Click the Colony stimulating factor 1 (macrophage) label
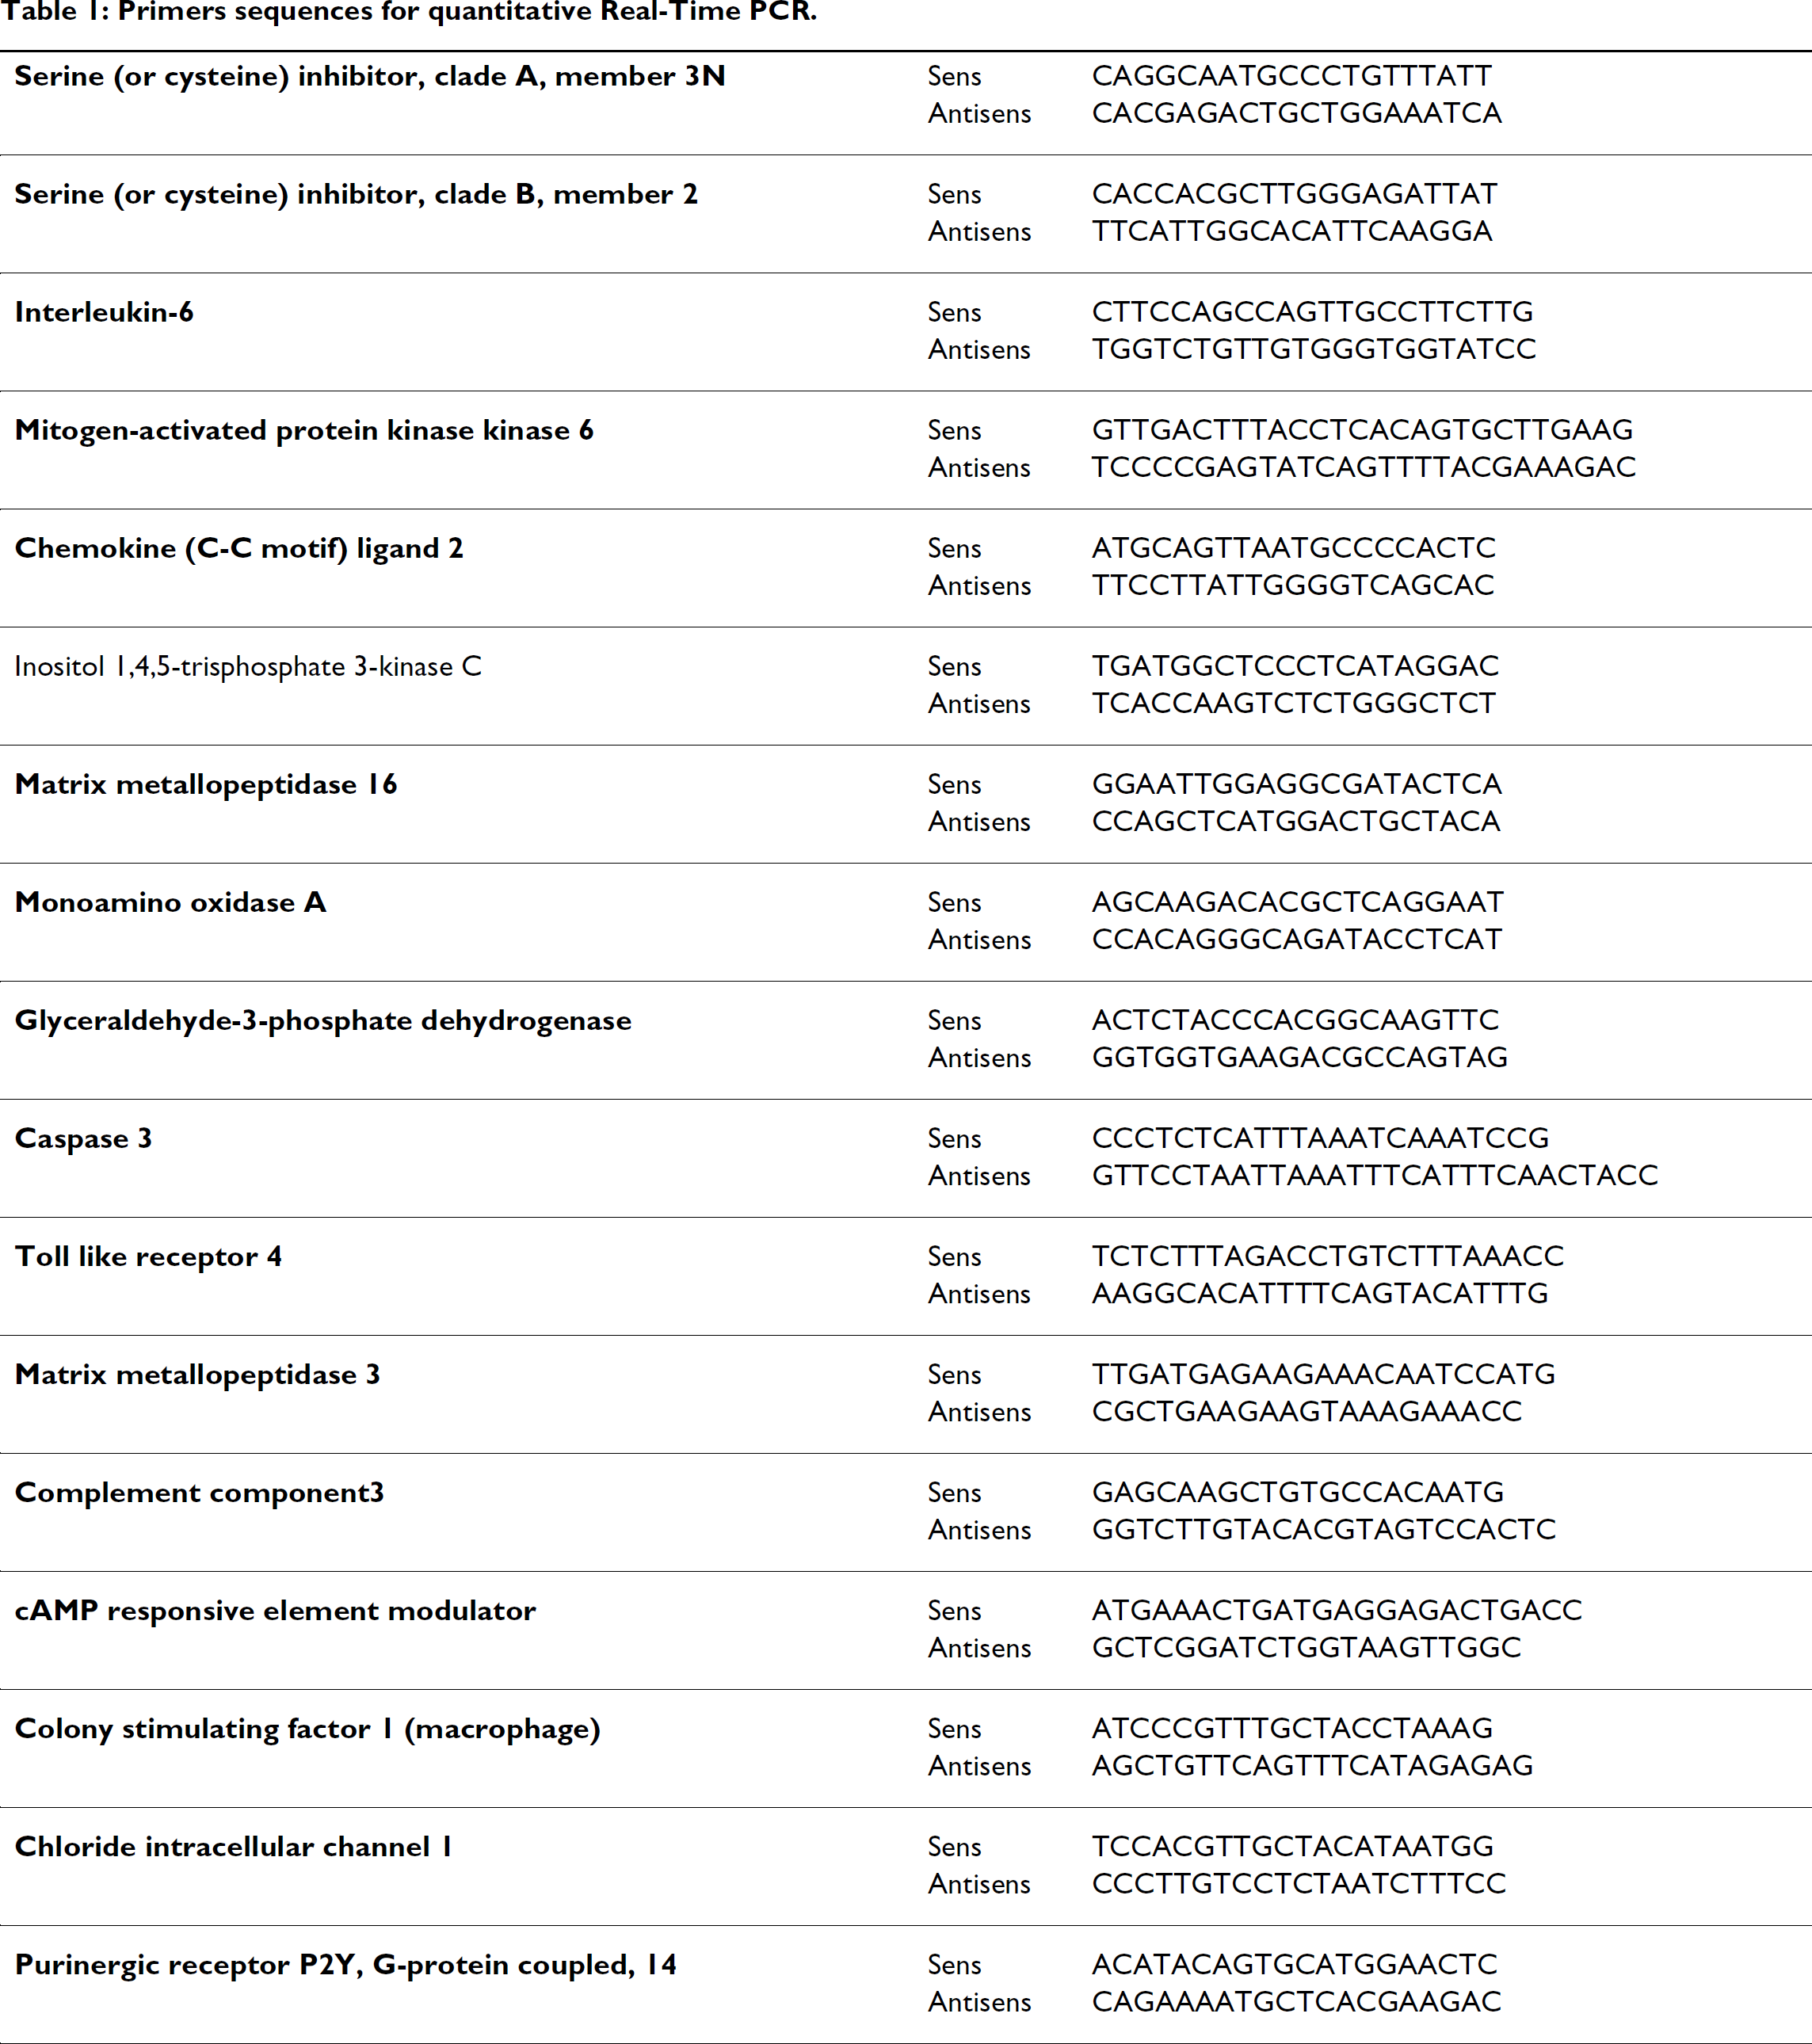The image size is (1812, 2044). [307, 1729]
